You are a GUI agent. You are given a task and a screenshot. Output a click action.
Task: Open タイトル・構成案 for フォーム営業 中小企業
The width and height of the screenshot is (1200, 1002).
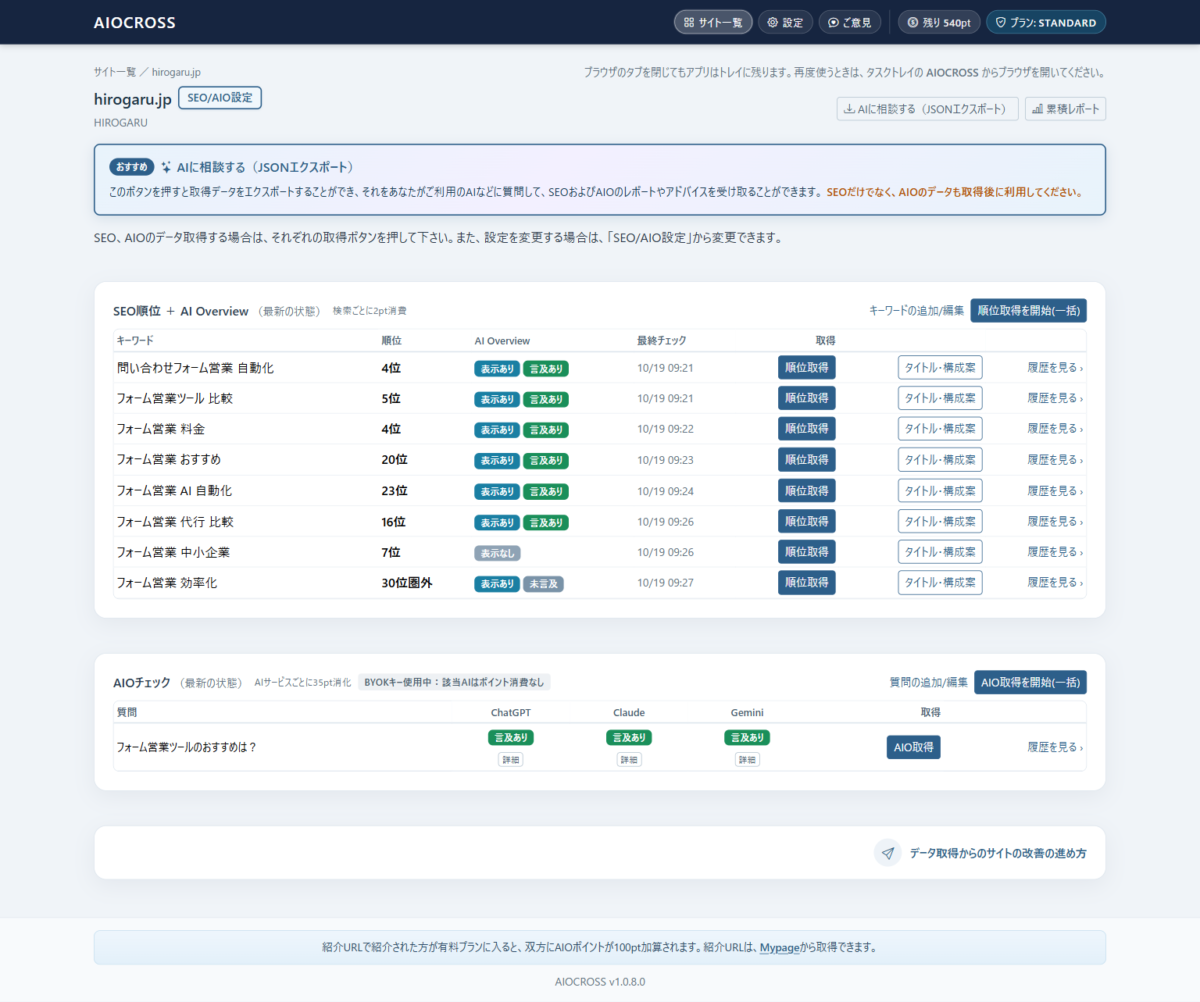tap(940, 552)
